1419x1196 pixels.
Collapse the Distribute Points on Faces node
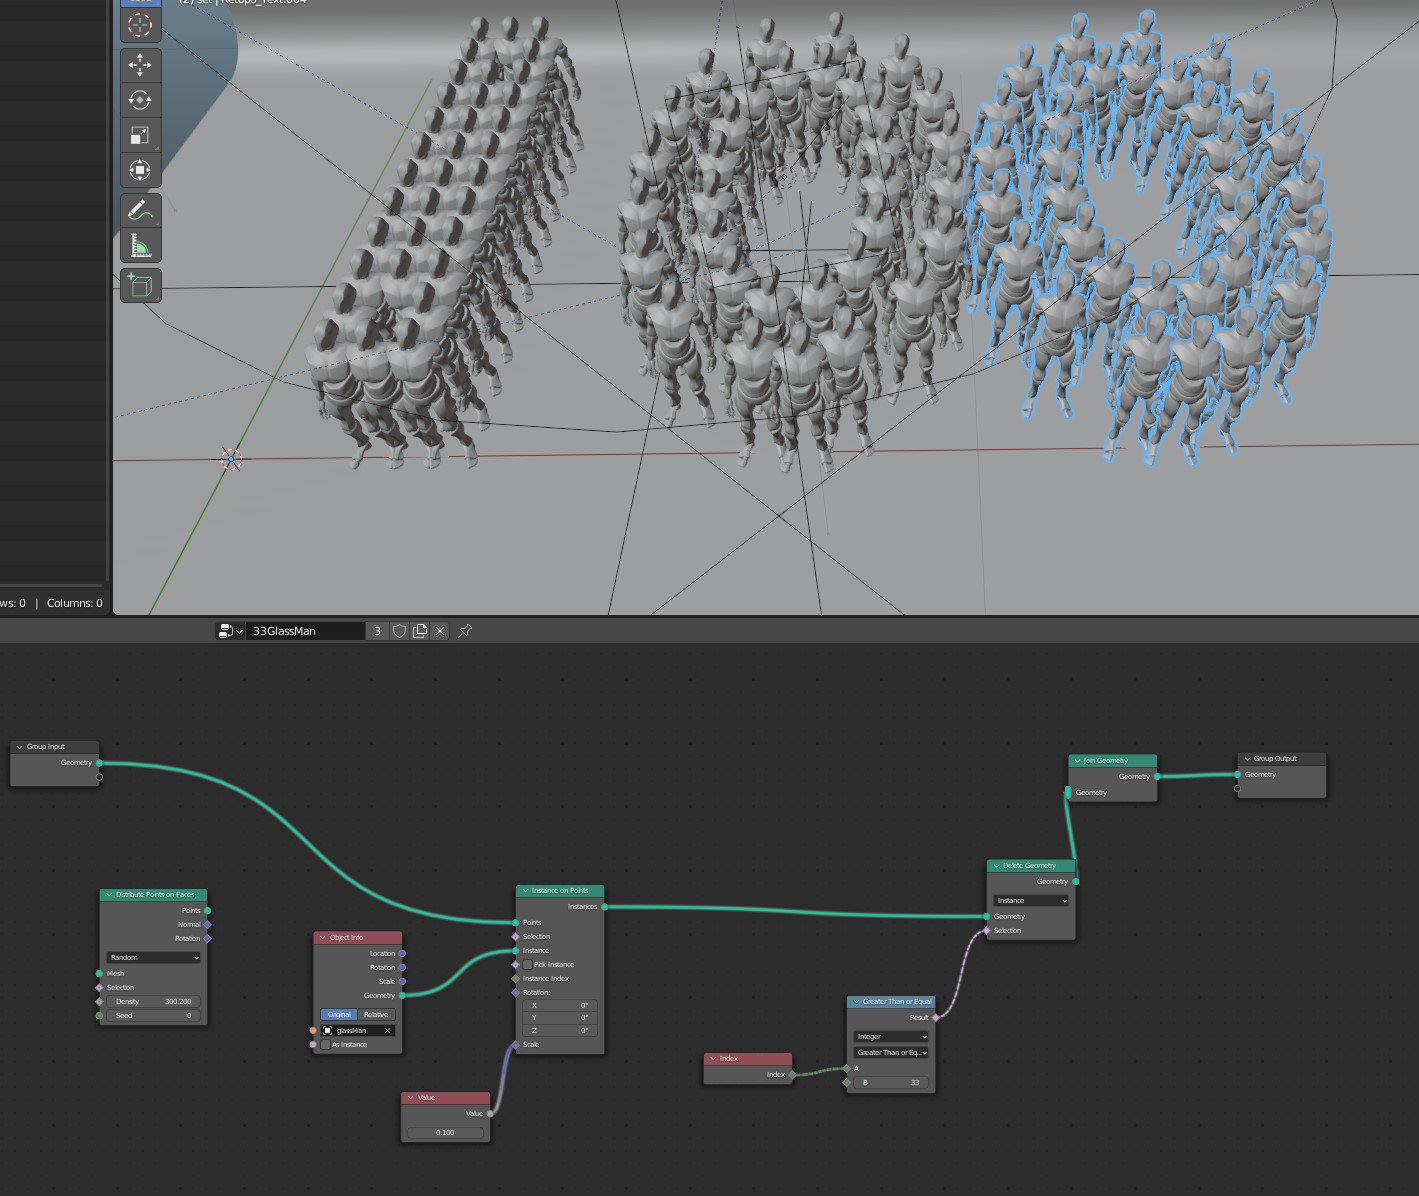(x=109, y=894)
